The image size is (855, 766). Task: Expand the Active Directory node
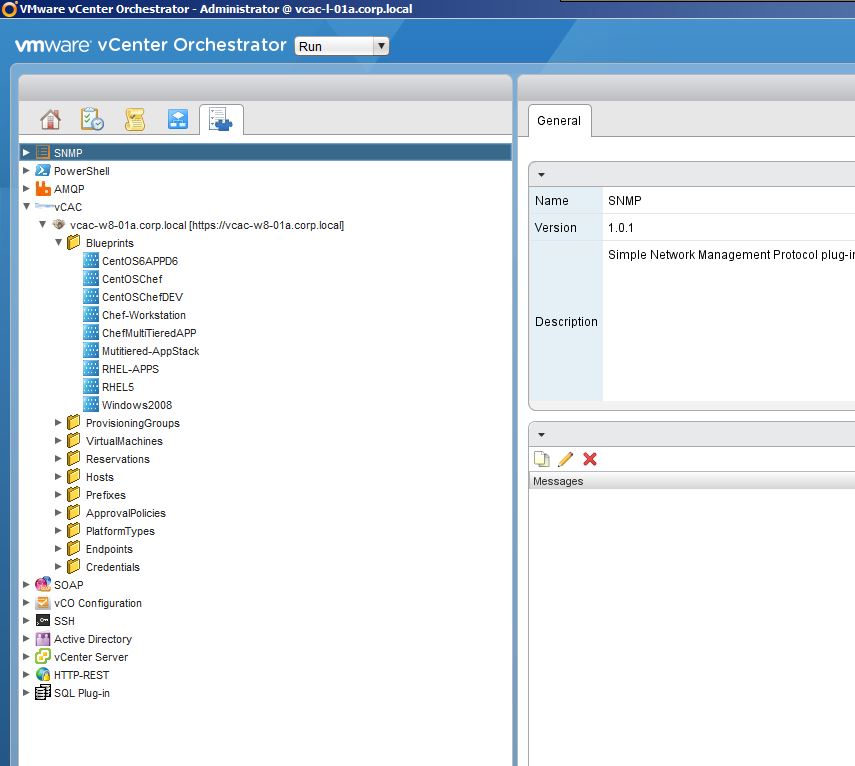(x=26, y=638)
